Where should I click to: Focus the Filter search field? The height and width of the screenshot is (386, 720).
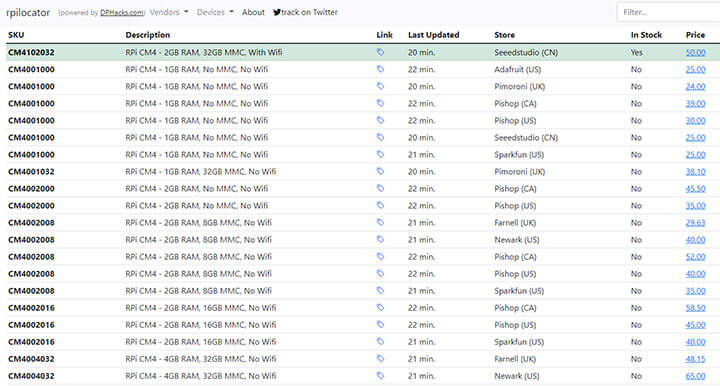pyautogui.click(x=669, y=12)
